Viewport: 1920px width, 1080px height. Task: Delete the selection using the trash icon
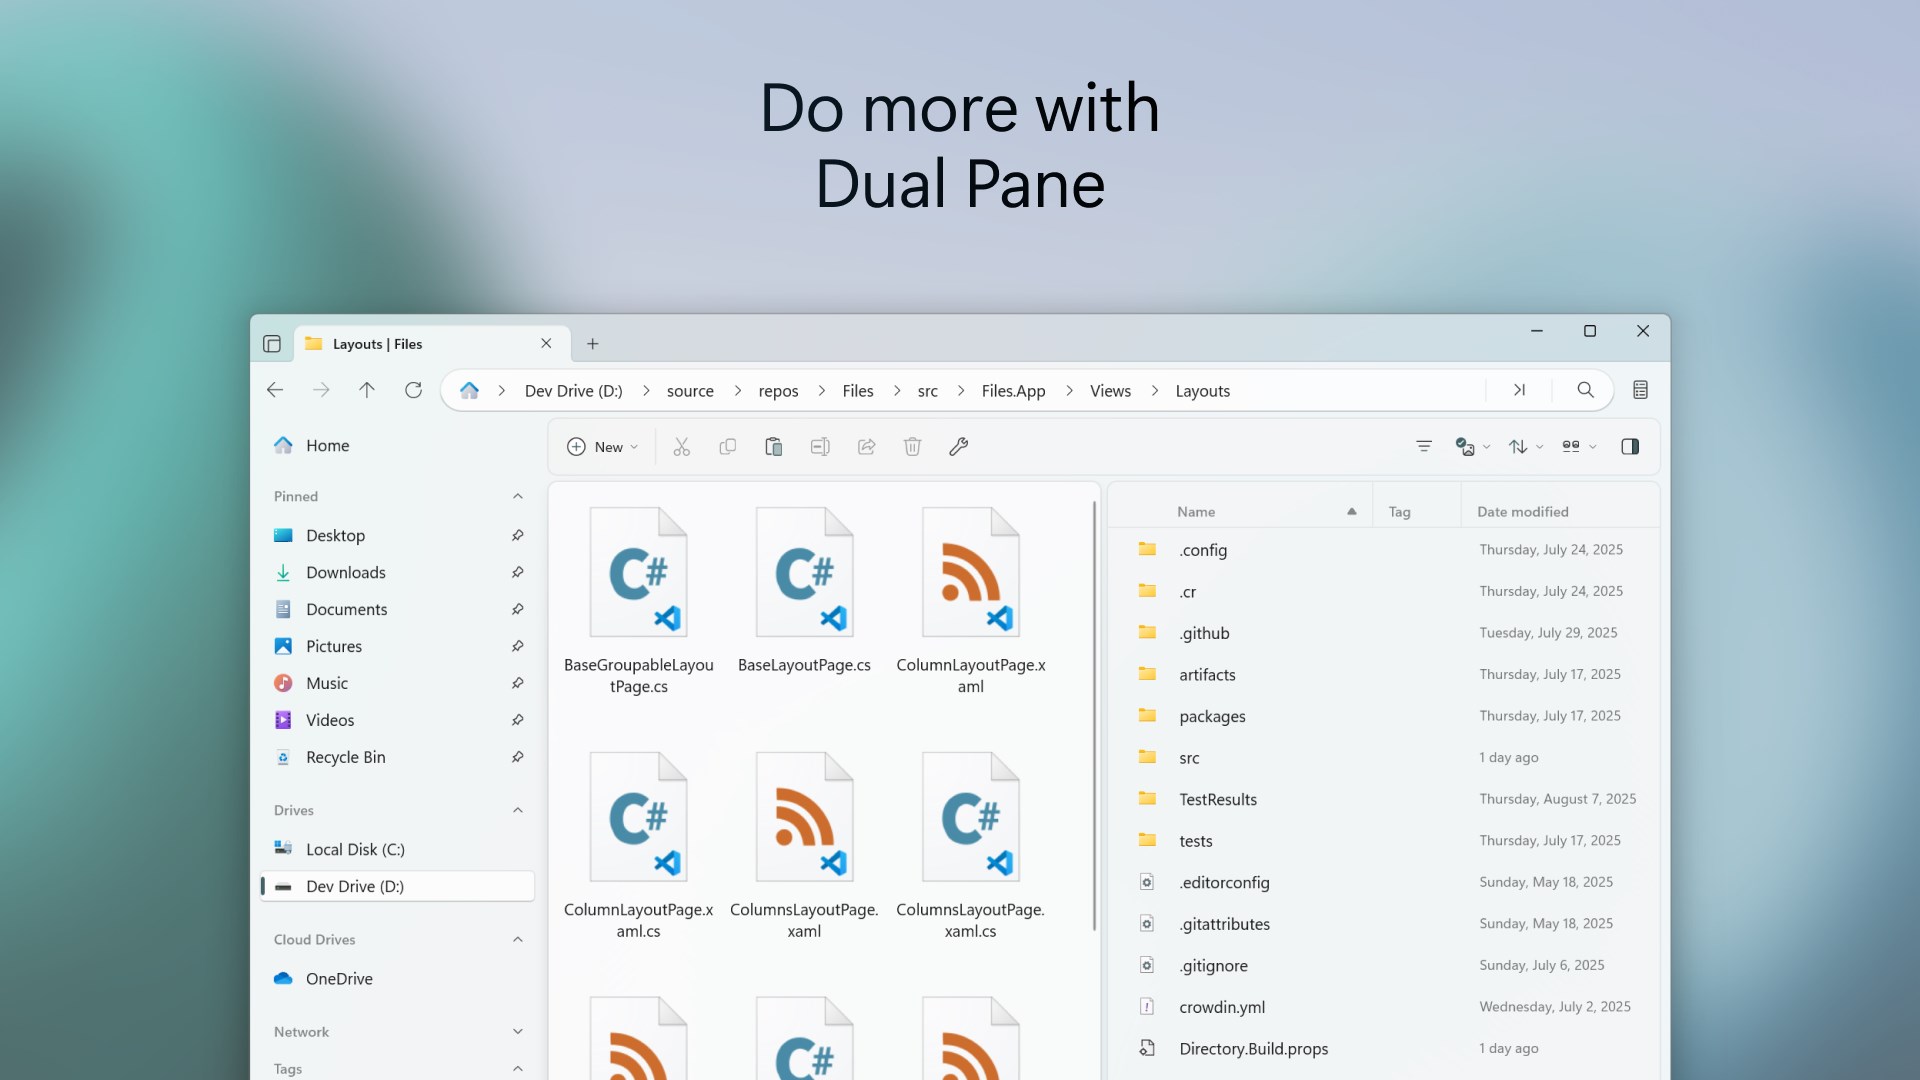click(912, 447)
